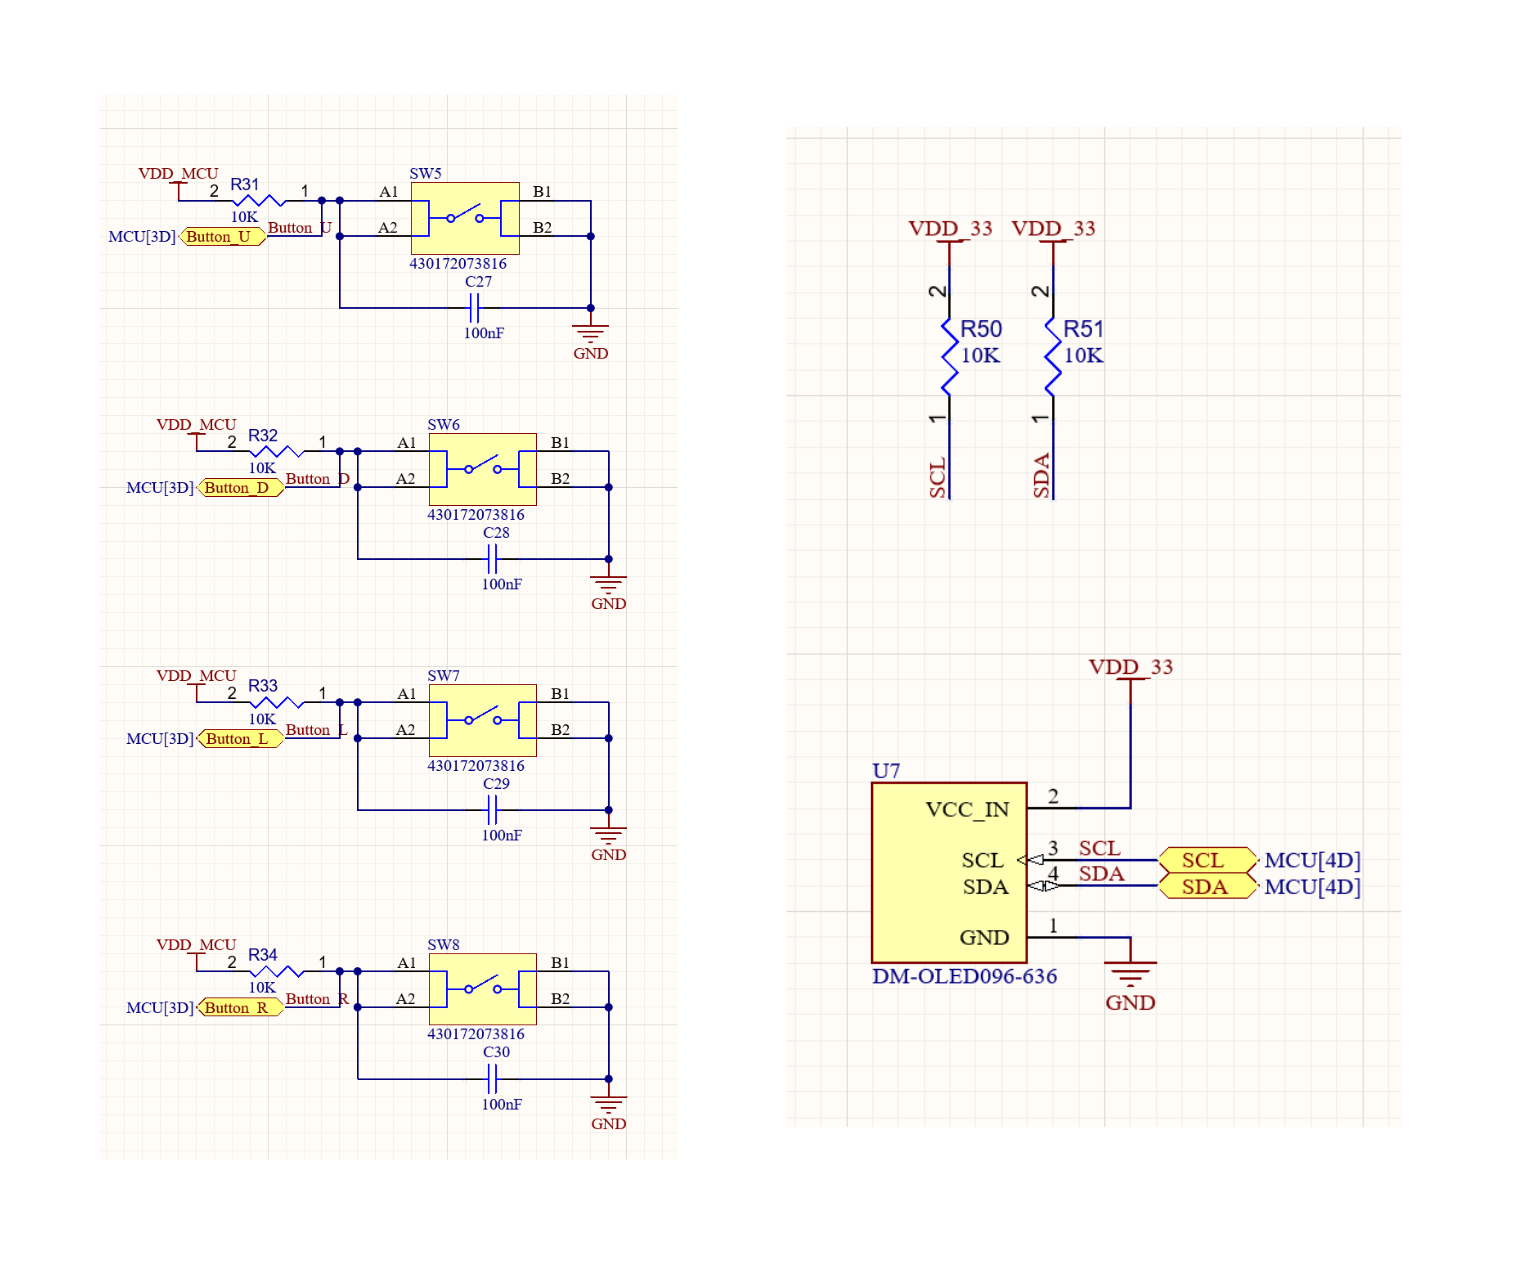Select the Button_D port
This screenshot has width=1525, height=1261.
coord(240,488)
